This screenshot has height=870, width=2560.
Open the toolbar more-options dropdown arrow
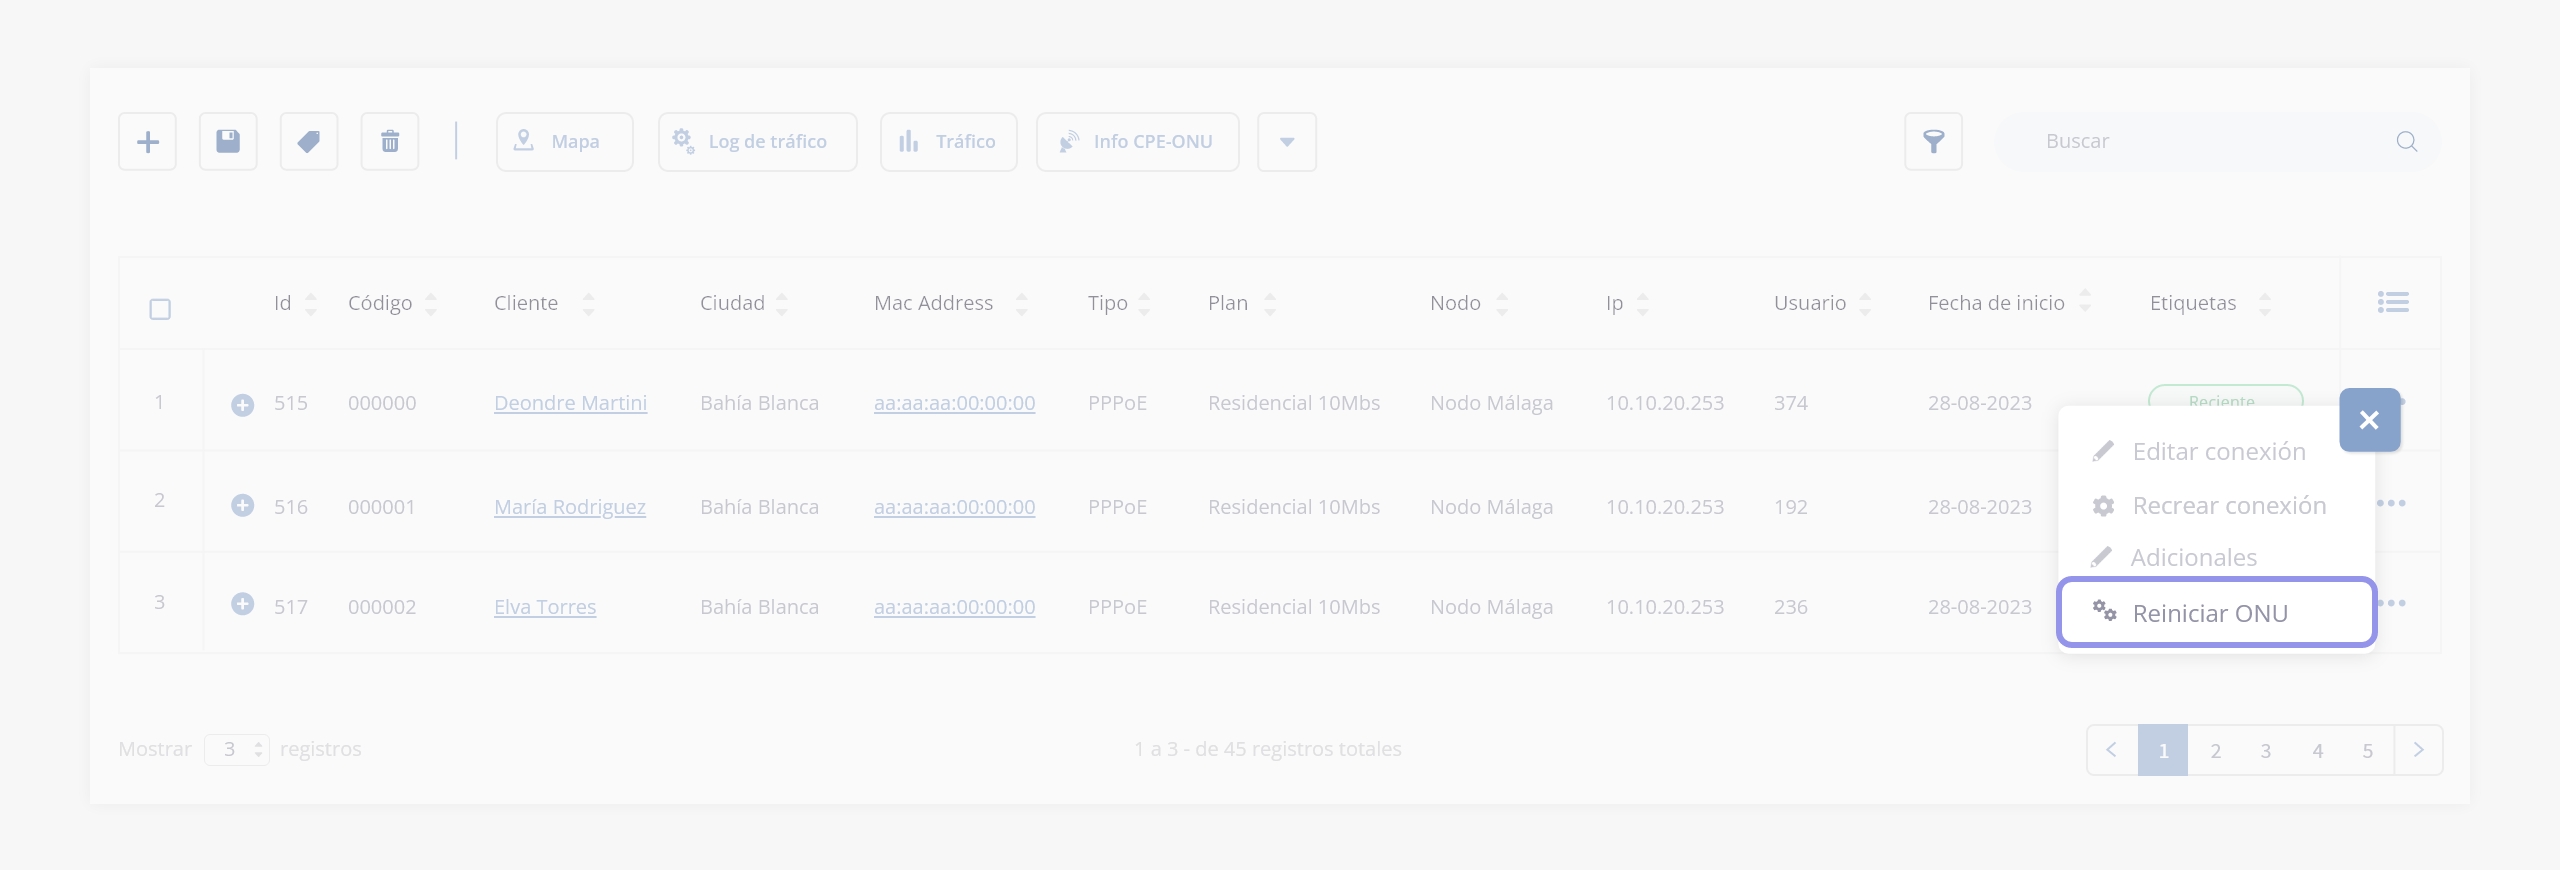[x=1287, y=142]
